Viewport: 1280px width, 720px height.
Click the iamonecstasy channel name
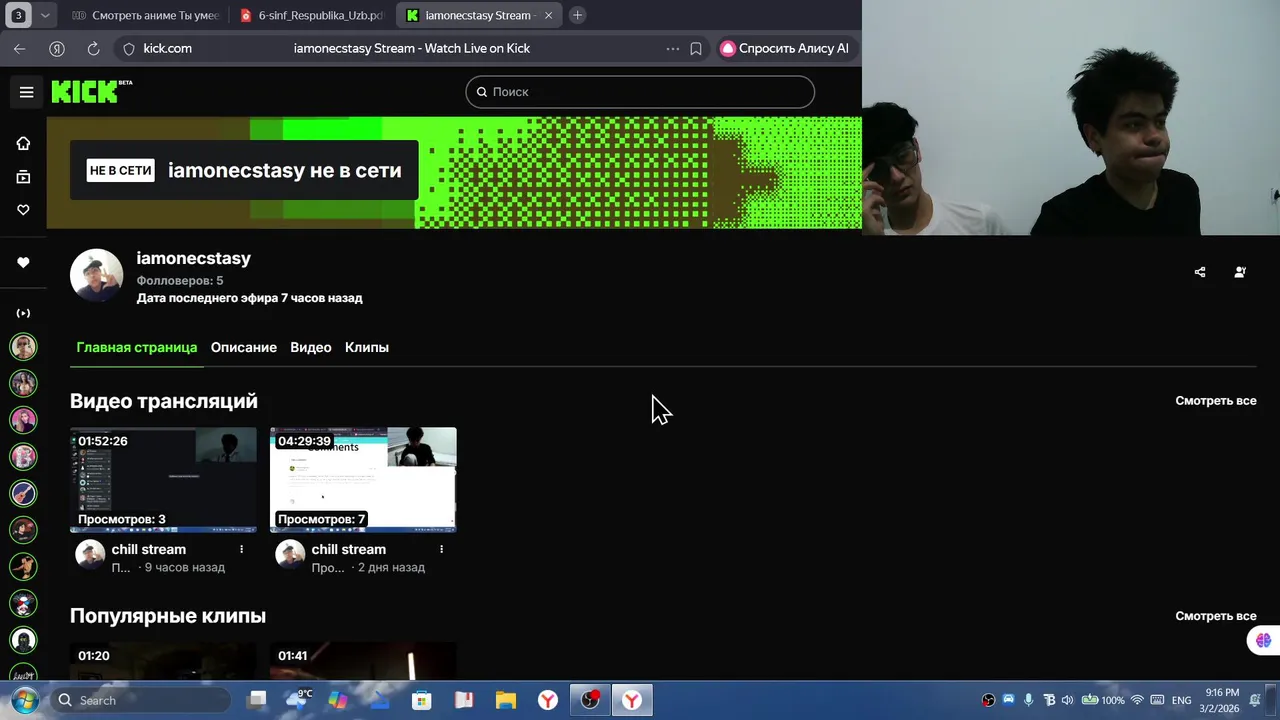194,258
